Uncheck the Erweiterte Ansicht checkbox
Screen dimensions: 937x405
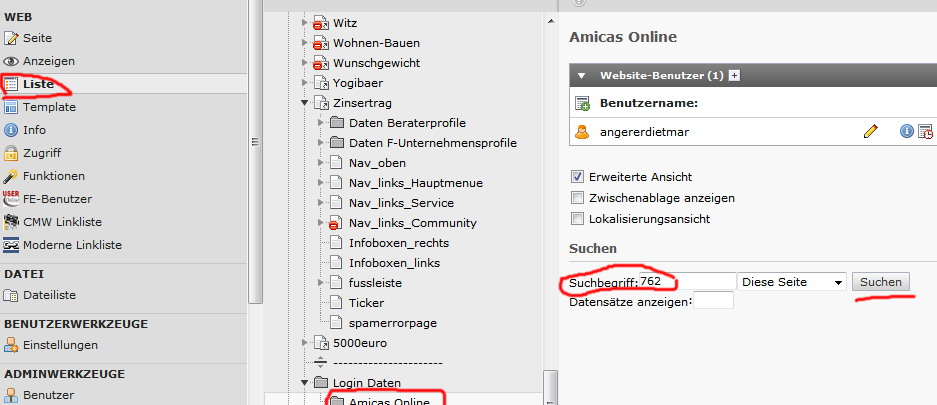click(577, 177)
